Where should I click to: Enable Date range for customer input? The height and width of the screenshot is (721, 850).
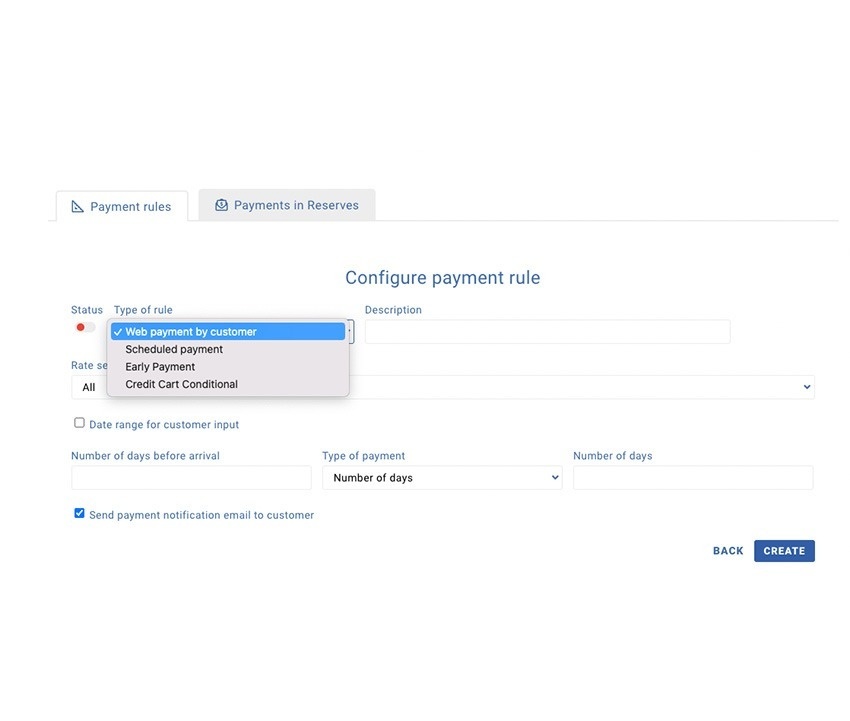click(79, 423)
